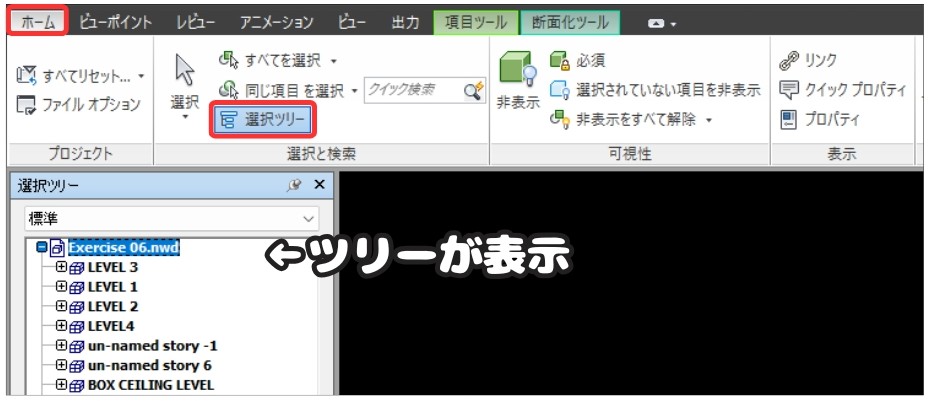This screenshot has height=401, width=931.
Task: Click the 同じ項目を選択 icon
Action: 229,90
